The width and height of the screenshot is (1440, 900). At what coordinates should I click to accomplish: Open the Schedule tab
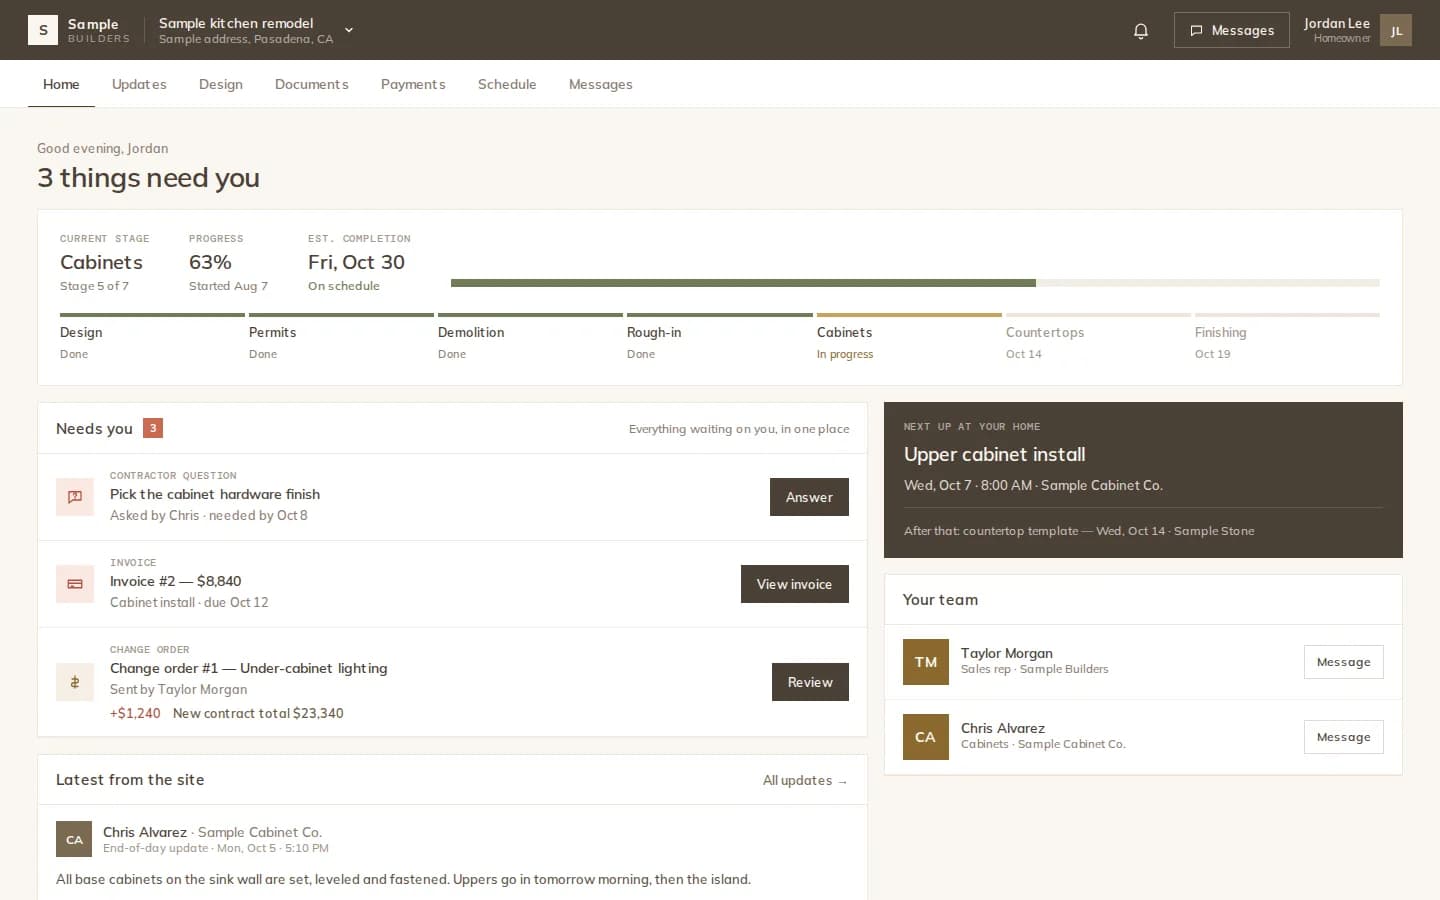(507, 84)
